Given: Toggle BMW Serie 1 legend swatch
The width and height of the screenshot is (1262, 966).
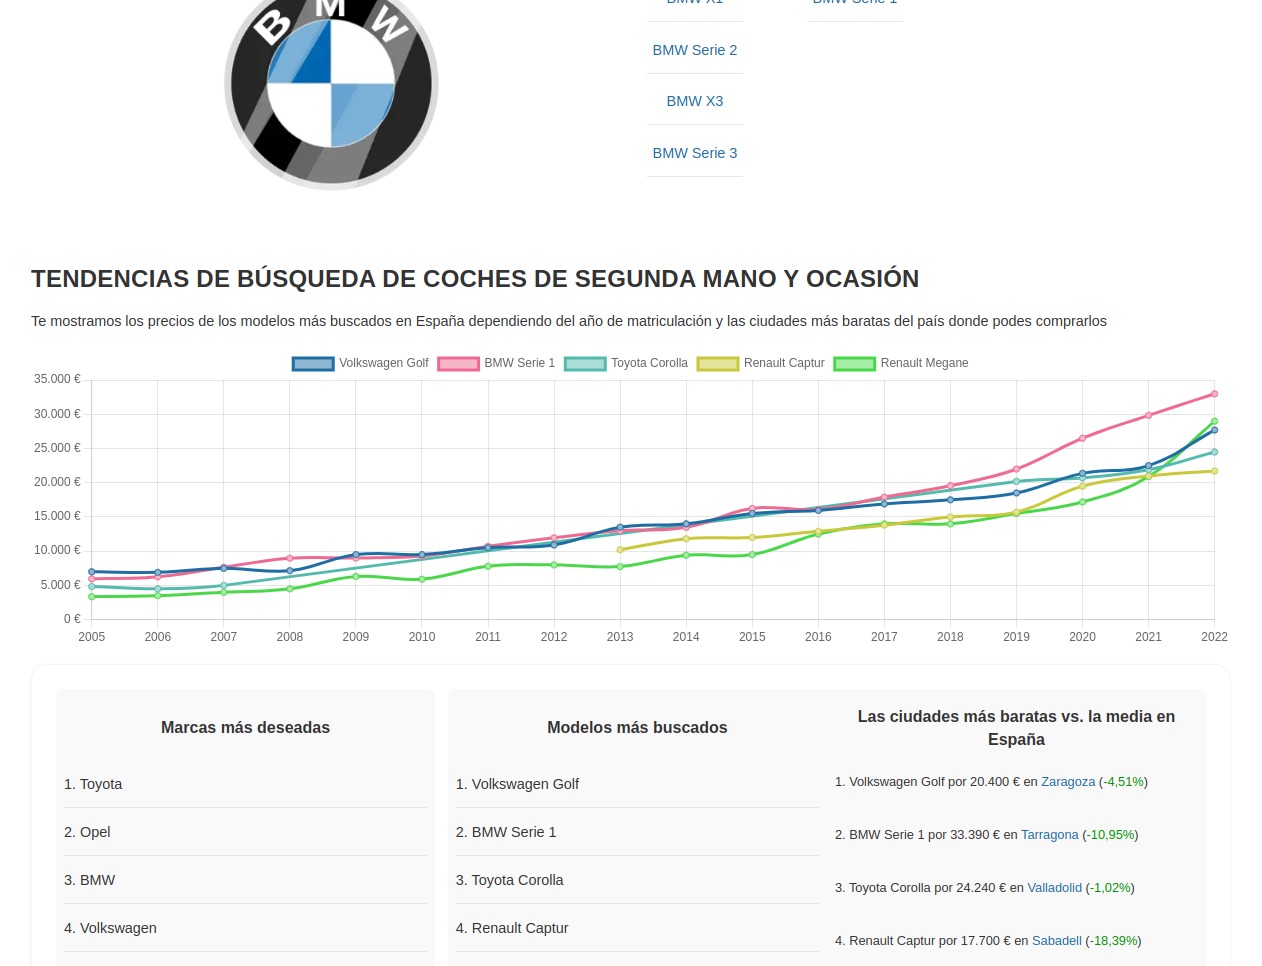Looking at the screenshot, I should [x=458, y=363].
